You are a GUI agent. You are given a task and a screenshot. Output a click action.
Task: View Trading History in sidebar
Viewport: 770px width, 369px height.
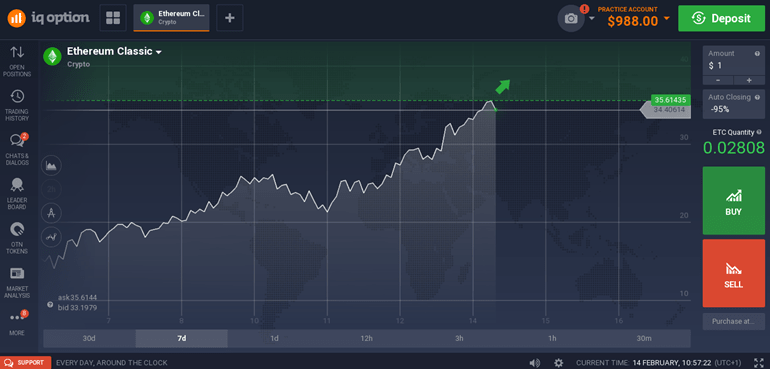pos(17,105)
